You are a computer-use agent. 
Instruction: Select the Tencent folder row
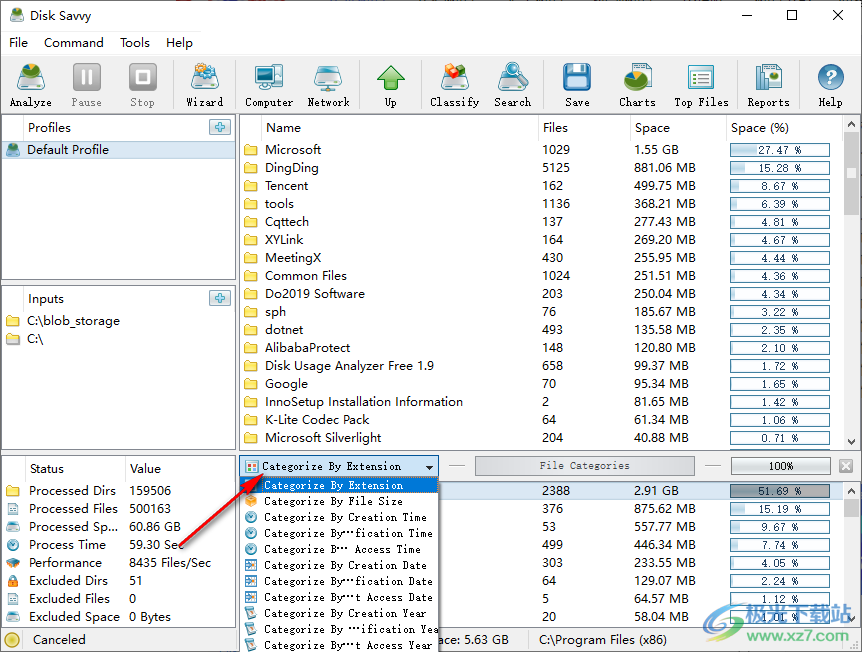coord(541,186)
